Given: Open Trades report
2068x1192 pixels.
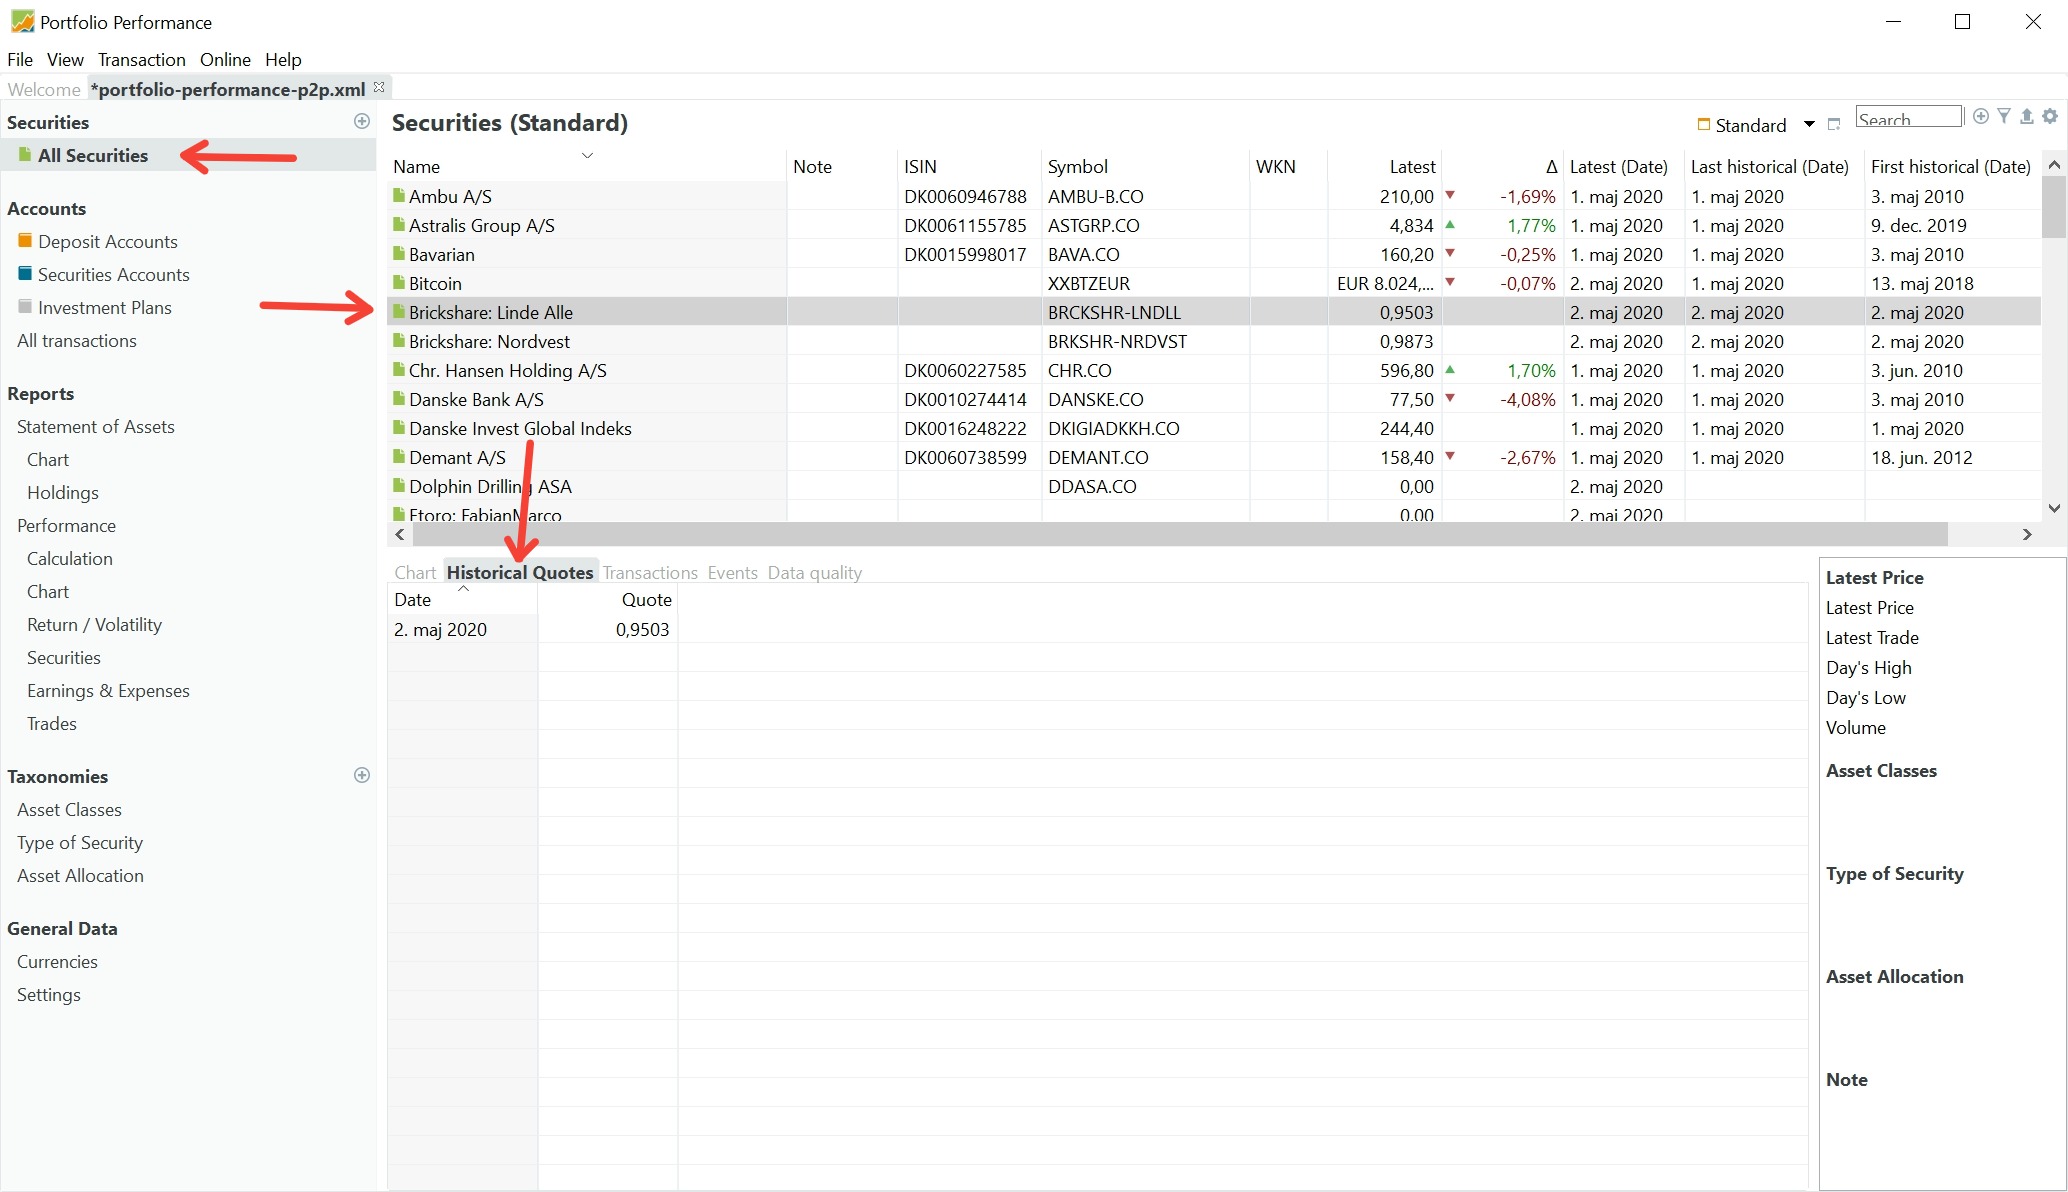Looking at the screenshot, I should click(x=52, y=723).
